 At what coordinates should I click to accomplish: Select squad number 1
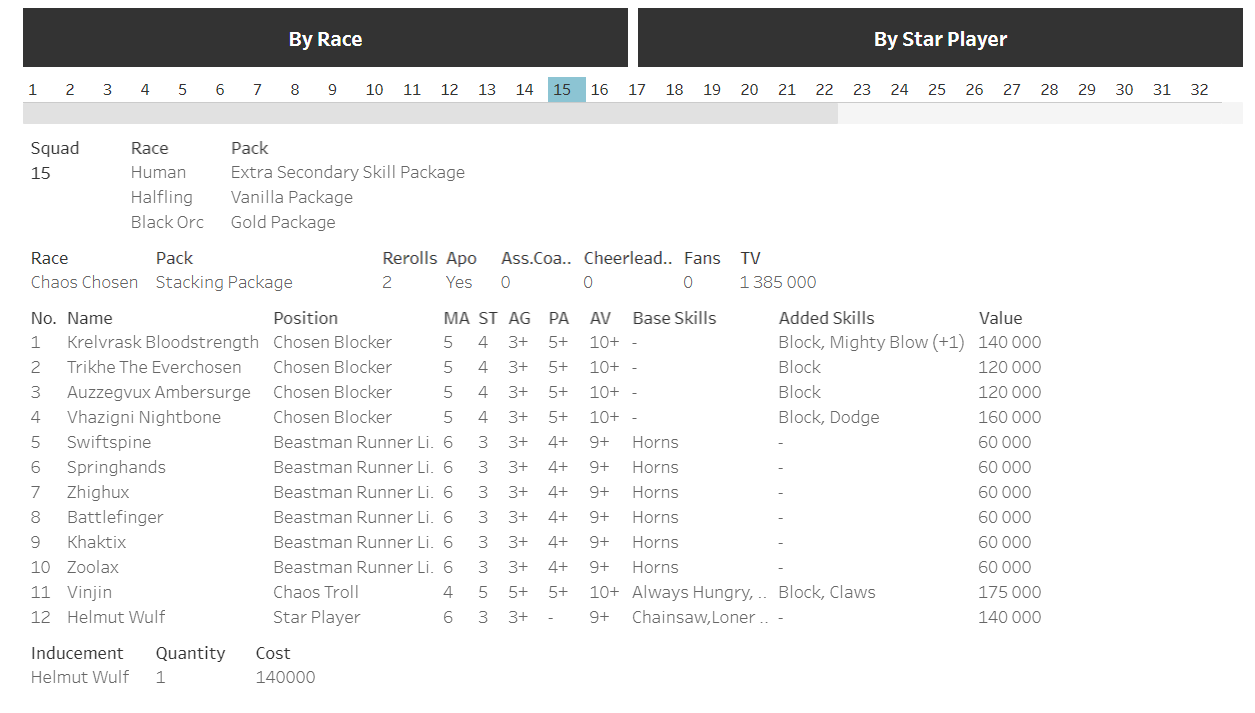point(33,90)
